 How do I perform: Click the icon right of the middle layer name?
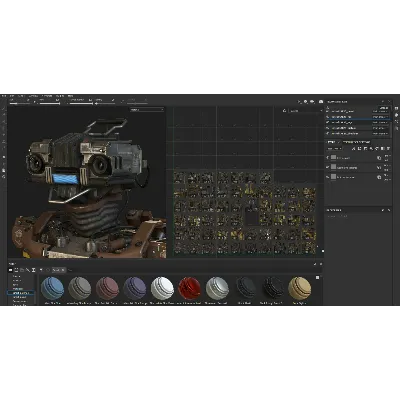379,167
